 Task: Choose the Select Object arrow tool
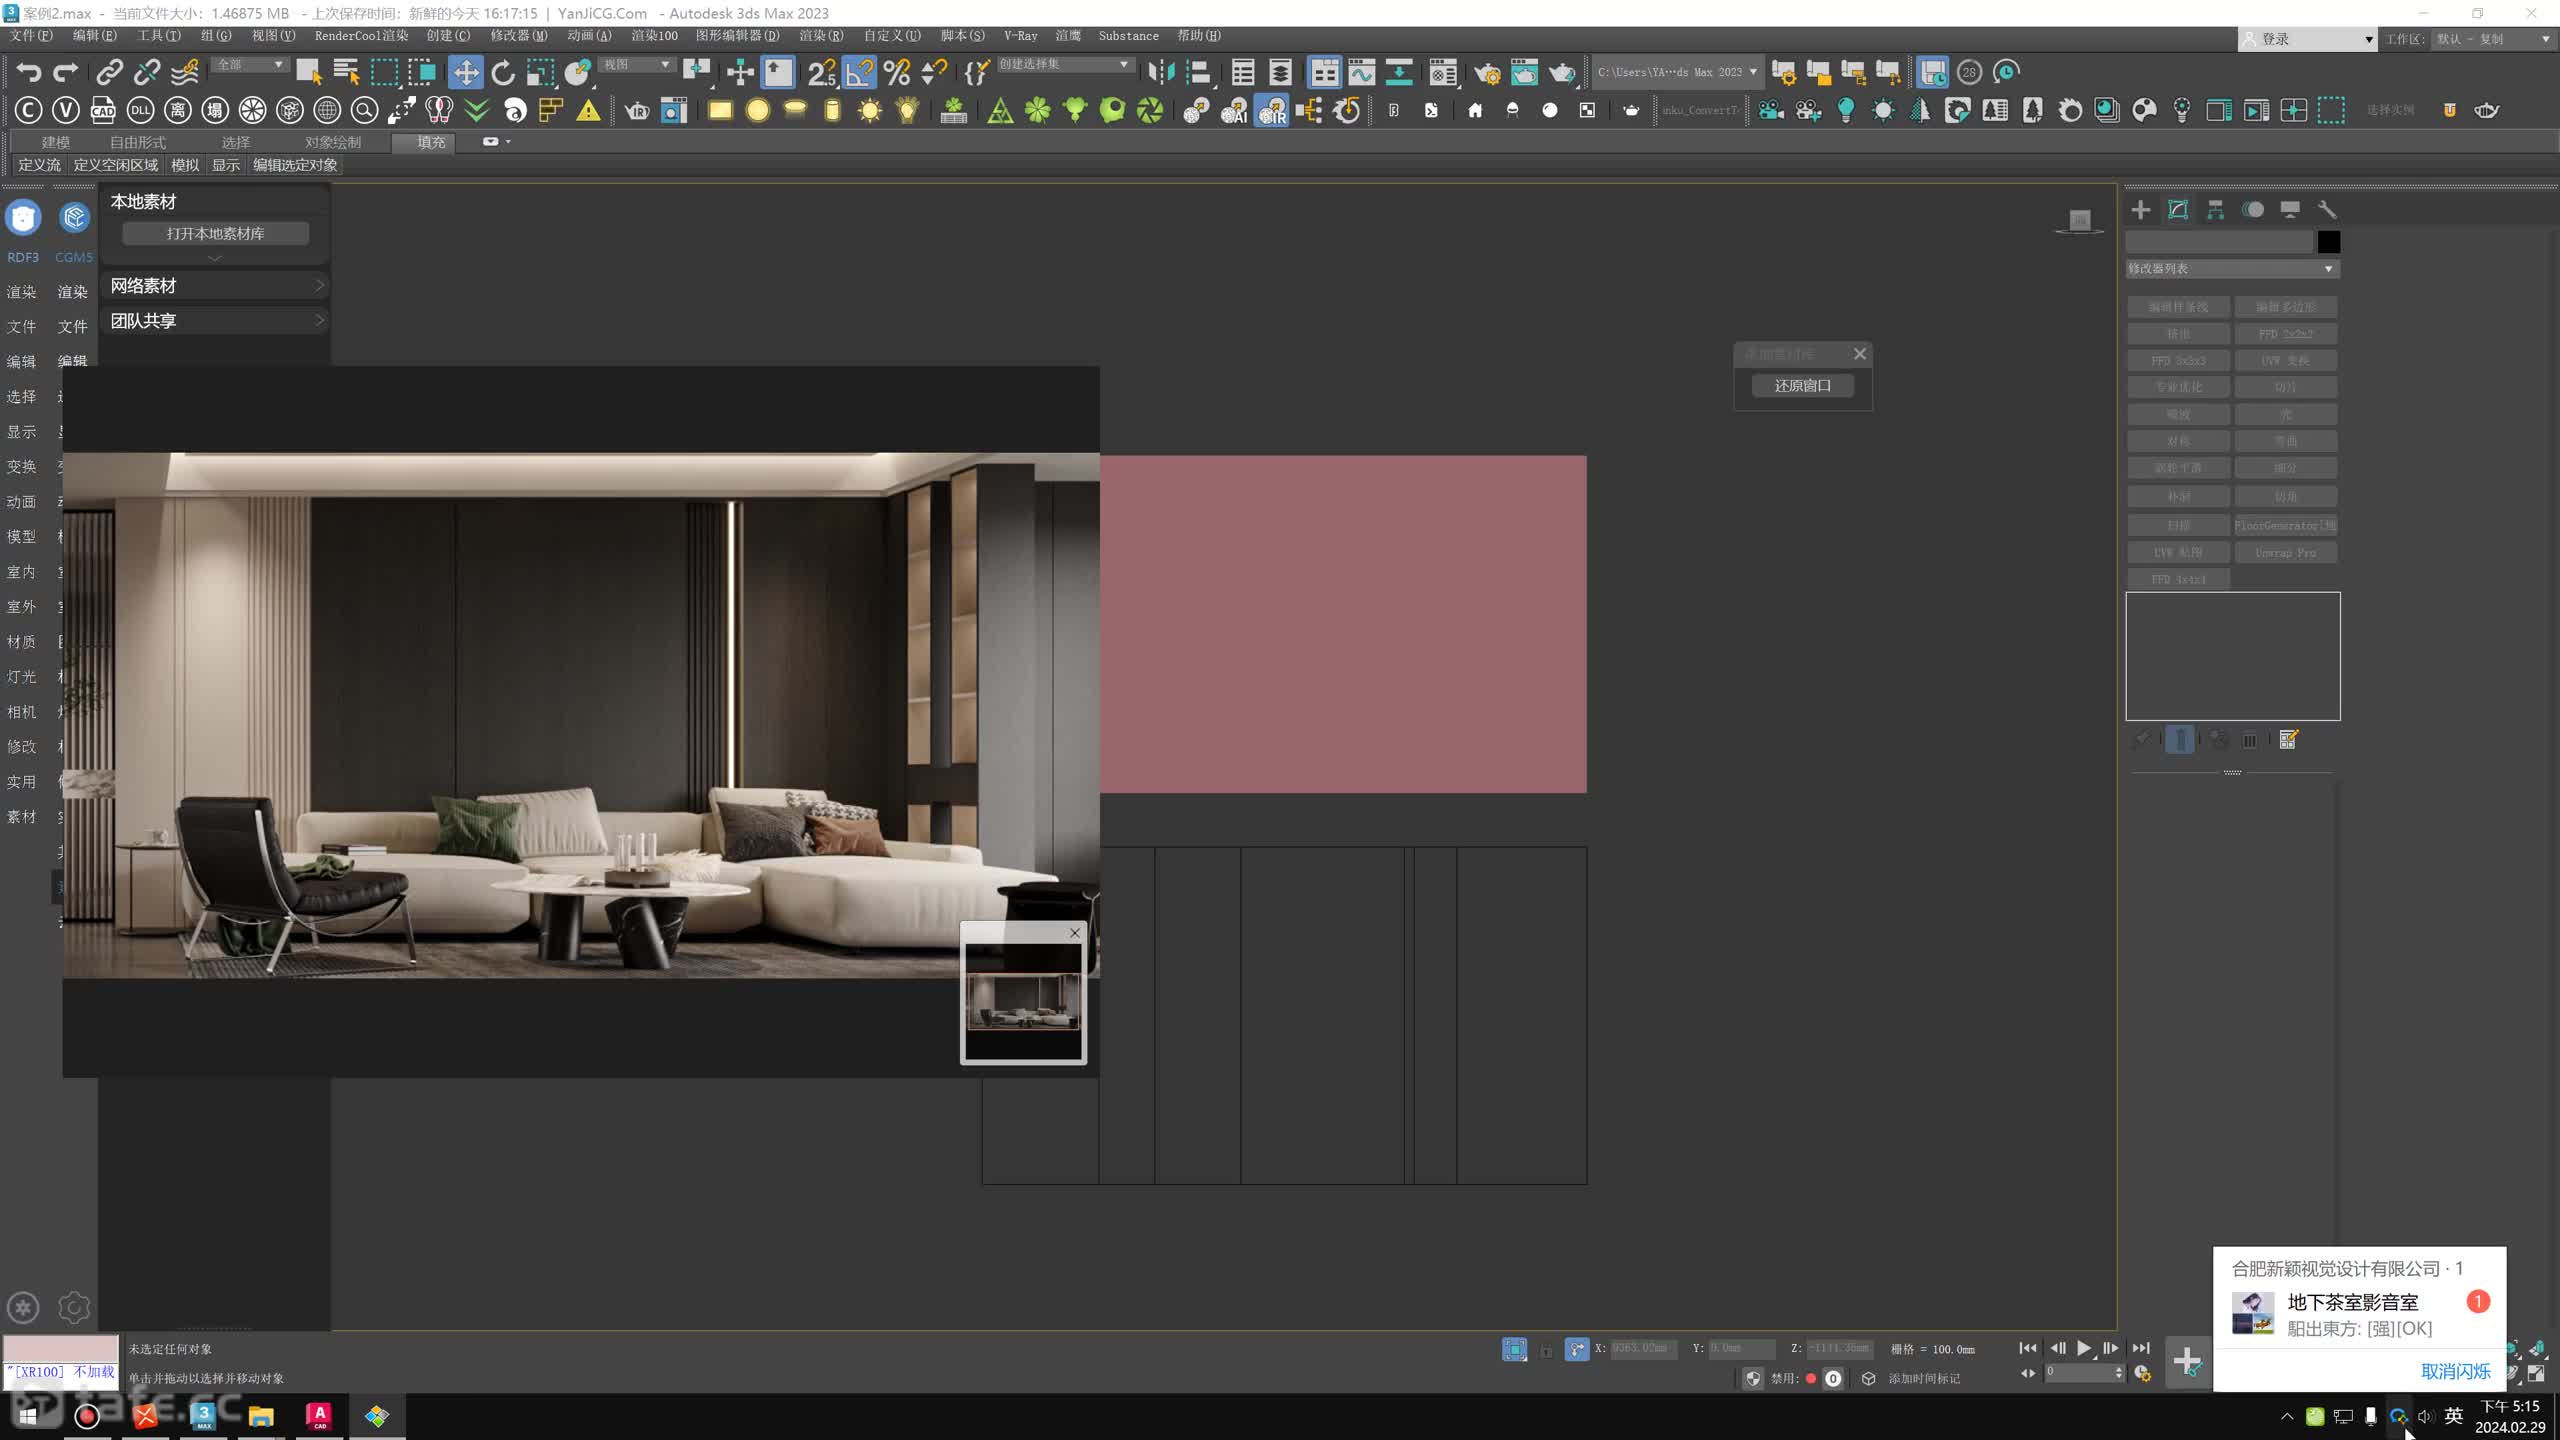tap(308, 72)
